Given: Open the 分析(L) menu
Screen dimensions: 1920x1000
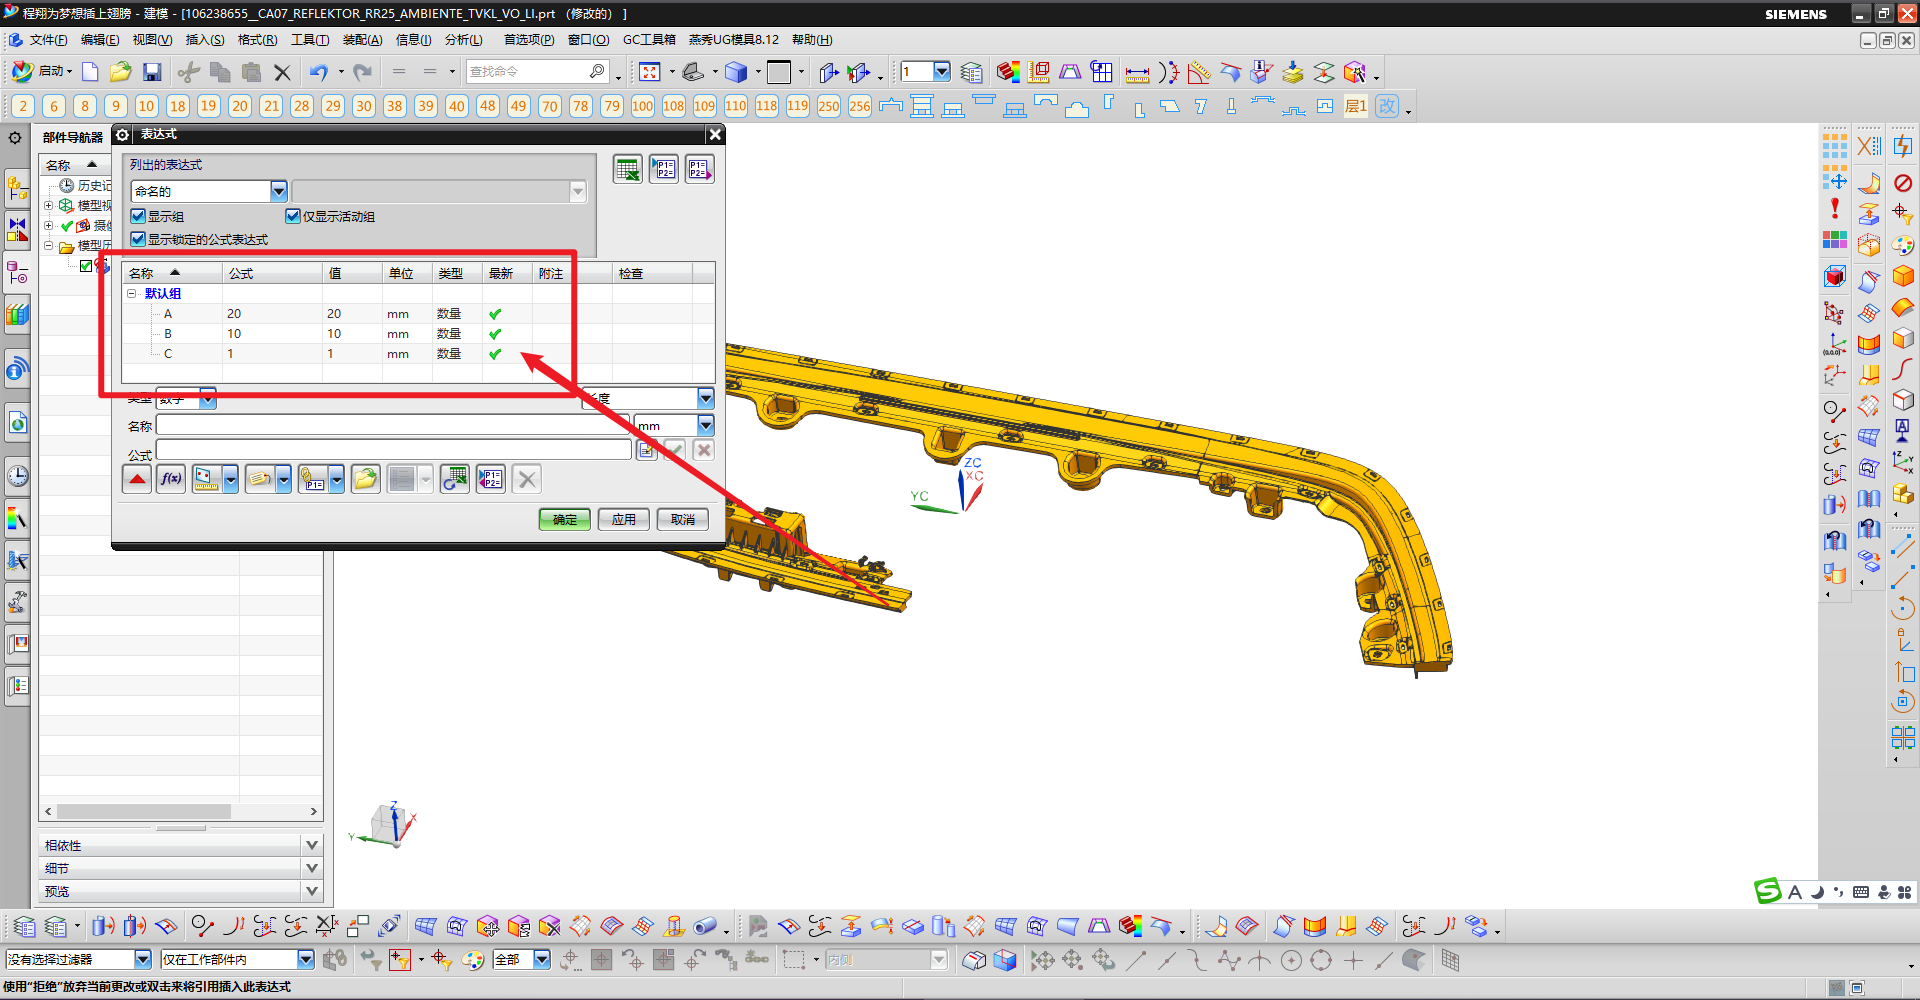Looking at the screenshot, I should pos(464,40).
